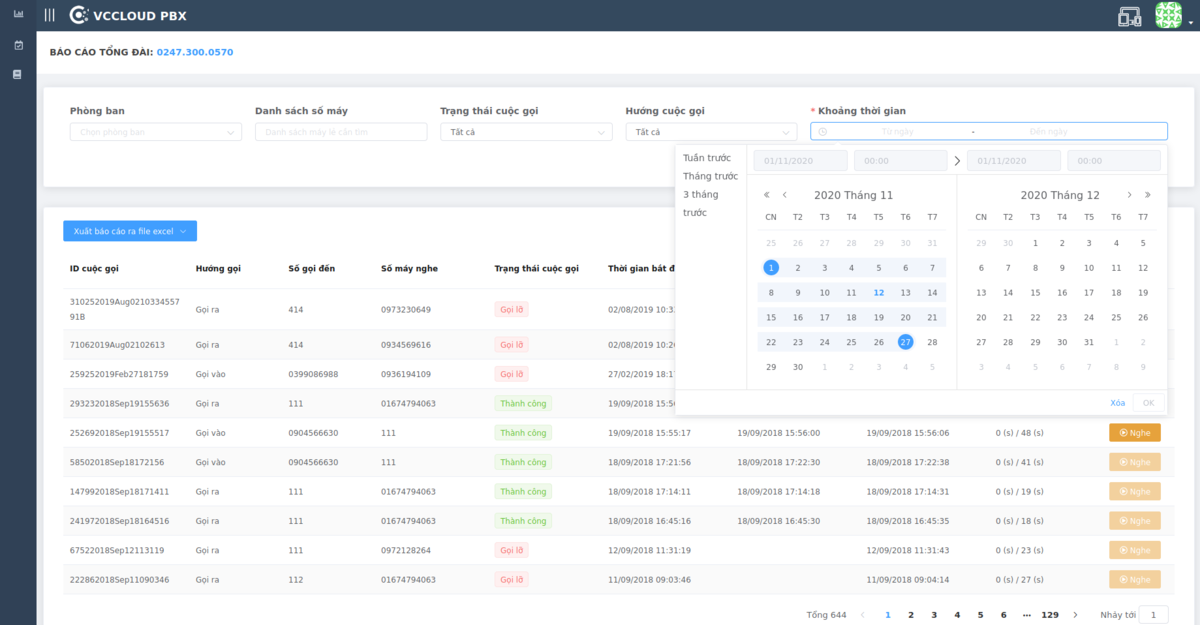Image resolution: width=1200 pixels, height=625 pixels.
Task: Focus the Danh sách số máy input
Action: pyautogui.click(x=341, y=132)
